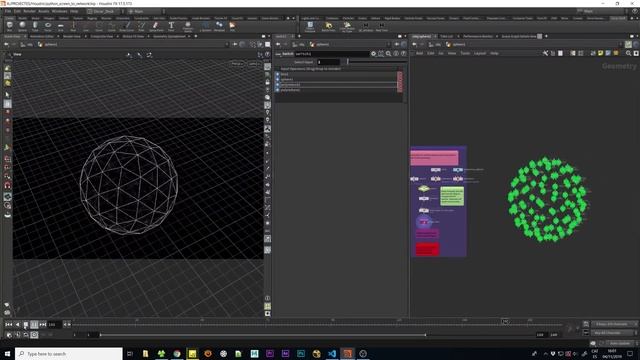Switch to Geometry Spreadsheet tab
The image size is (640, 360).
(x=169, y=36)
